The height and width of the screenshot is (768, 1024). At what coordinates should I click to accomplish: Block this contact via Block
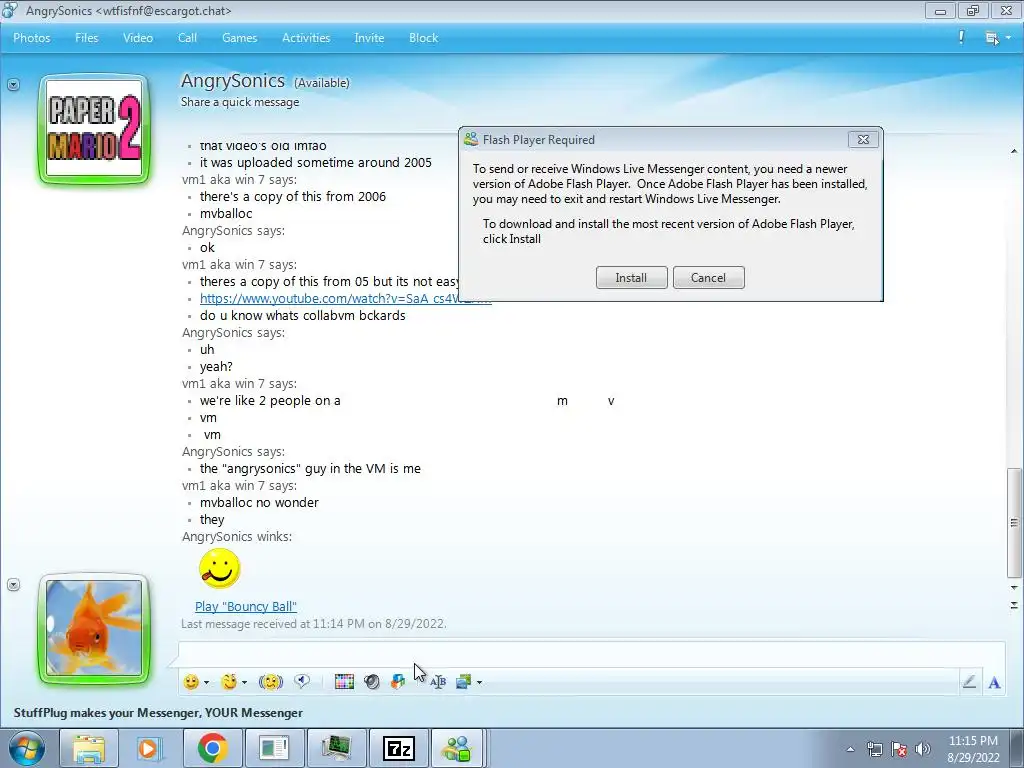tap(423, 38)
